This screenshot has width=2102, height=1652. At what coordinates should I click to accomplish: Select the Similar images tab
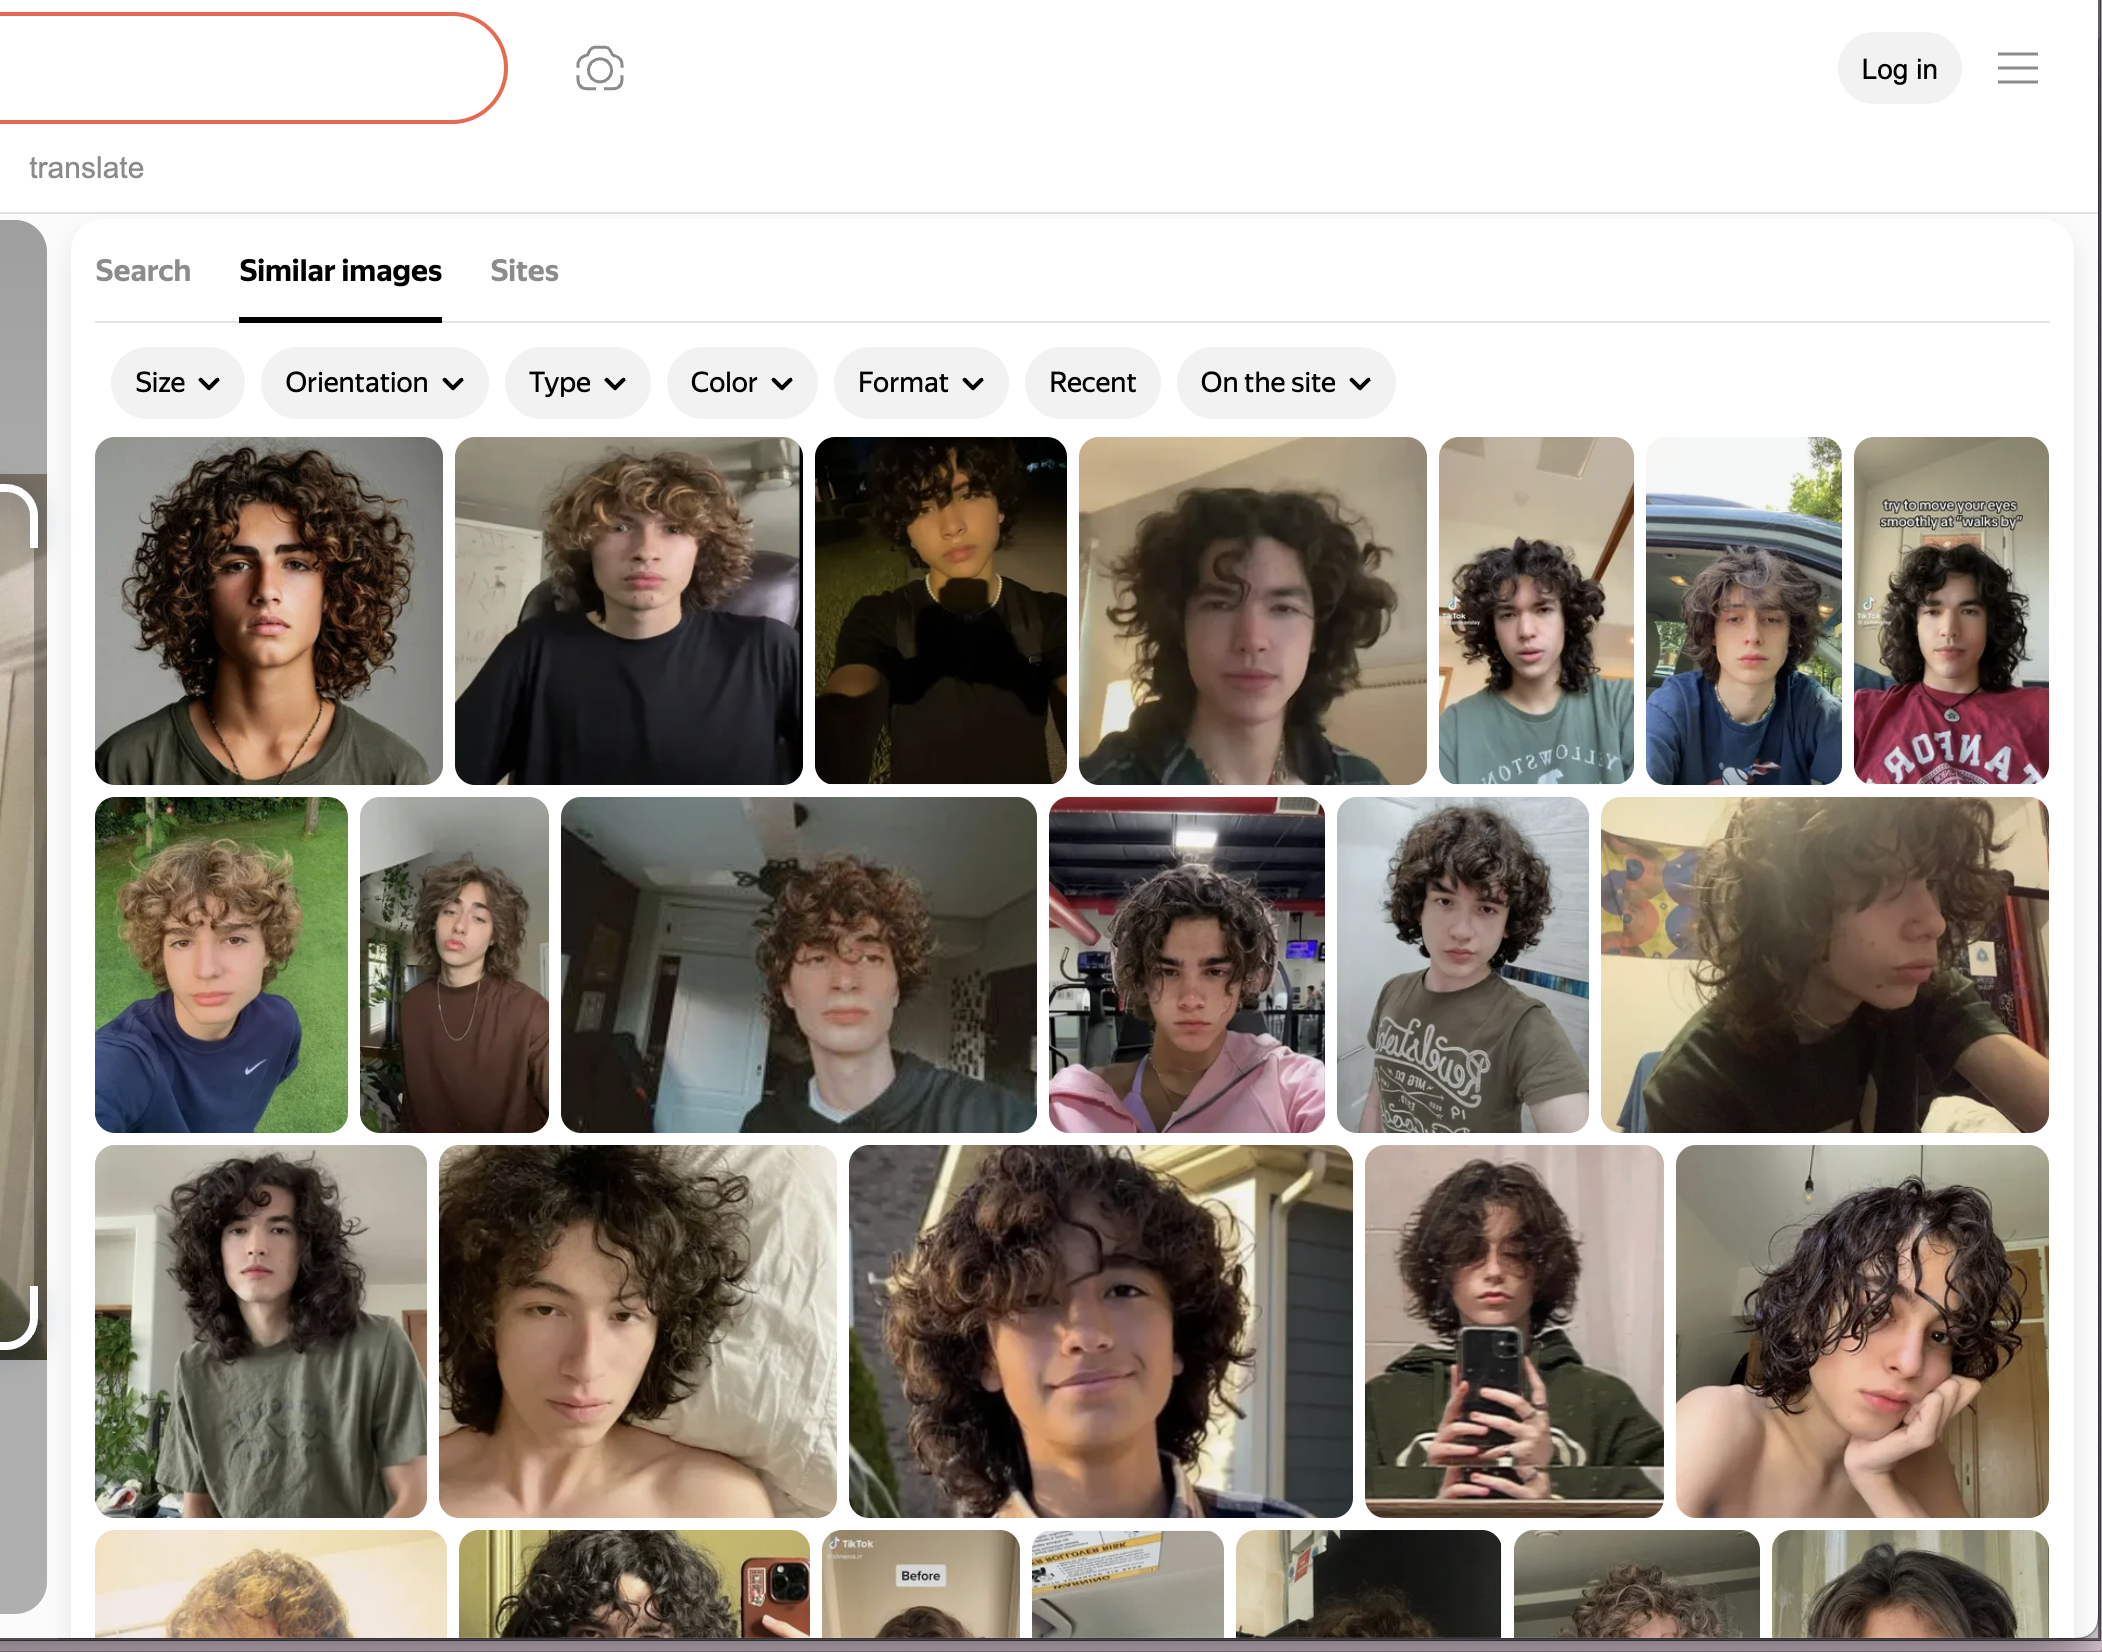coord(340,271)
